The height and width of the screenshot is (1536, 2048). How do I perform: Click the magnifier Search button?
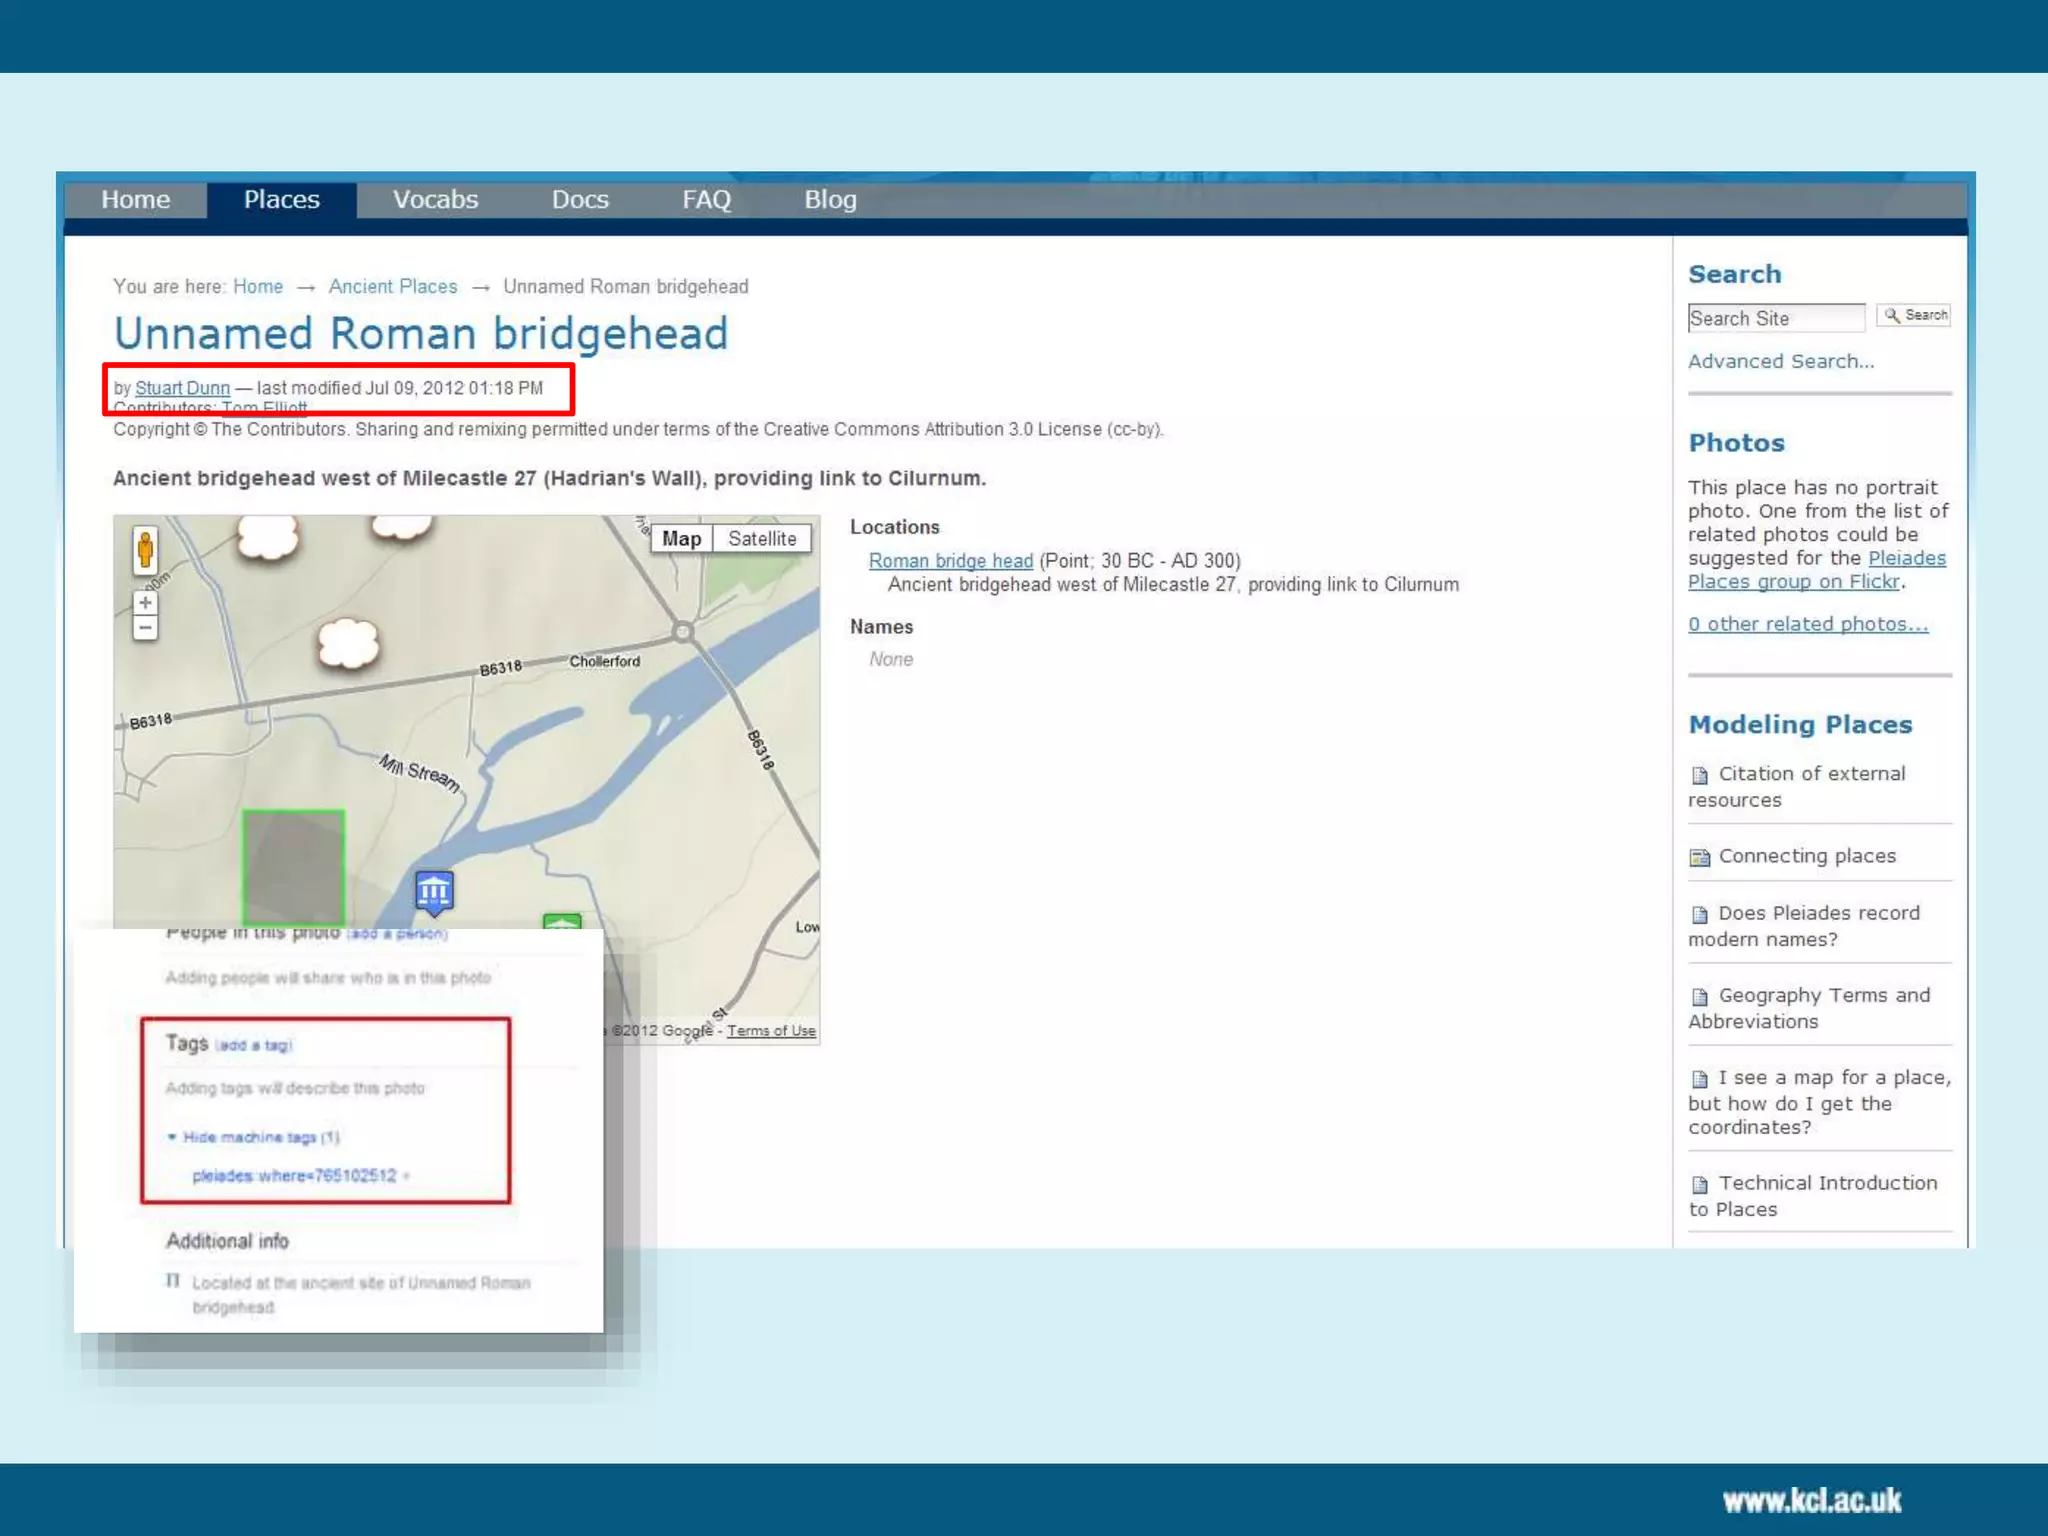tap(1915, 316)
